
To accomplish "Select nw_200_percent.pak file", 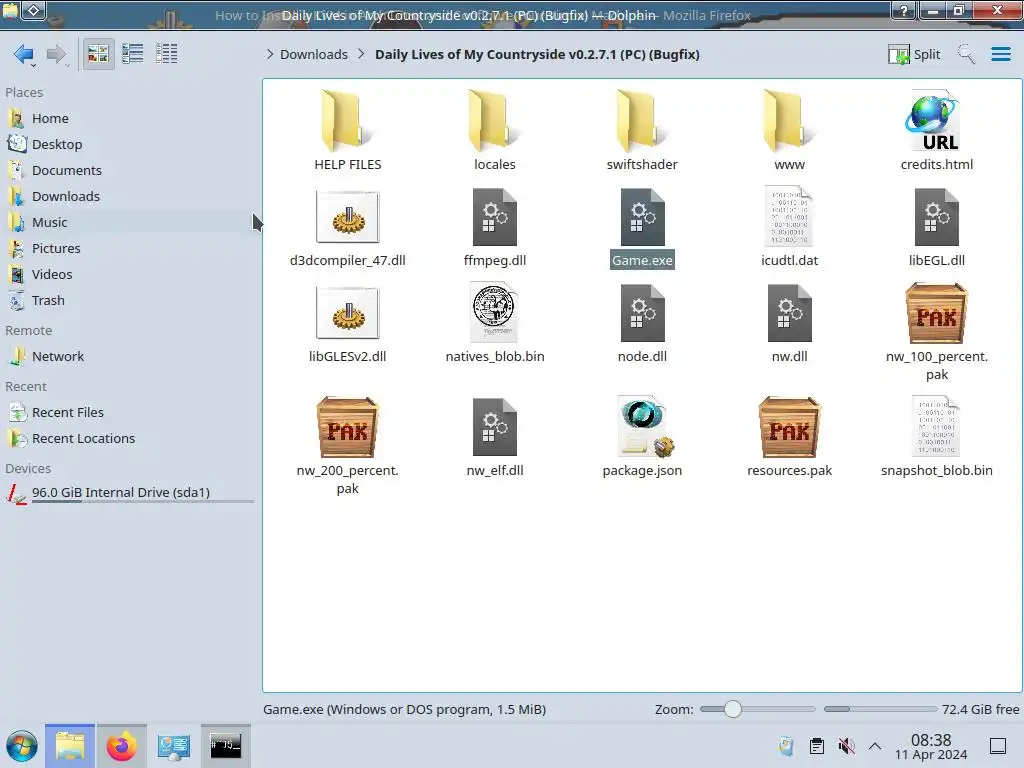I will point(347,446).
